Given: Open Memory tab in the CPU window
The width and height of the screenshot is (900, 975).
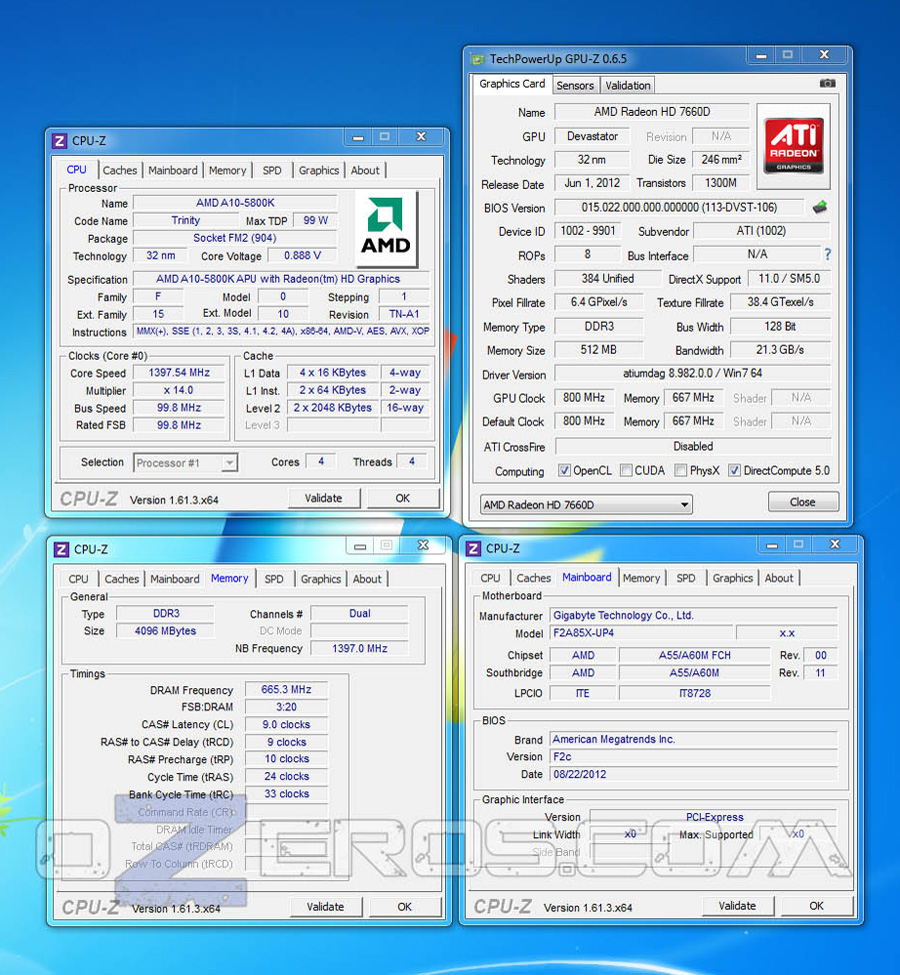Looking at the screenshot, I should click(x=228, y=170).
